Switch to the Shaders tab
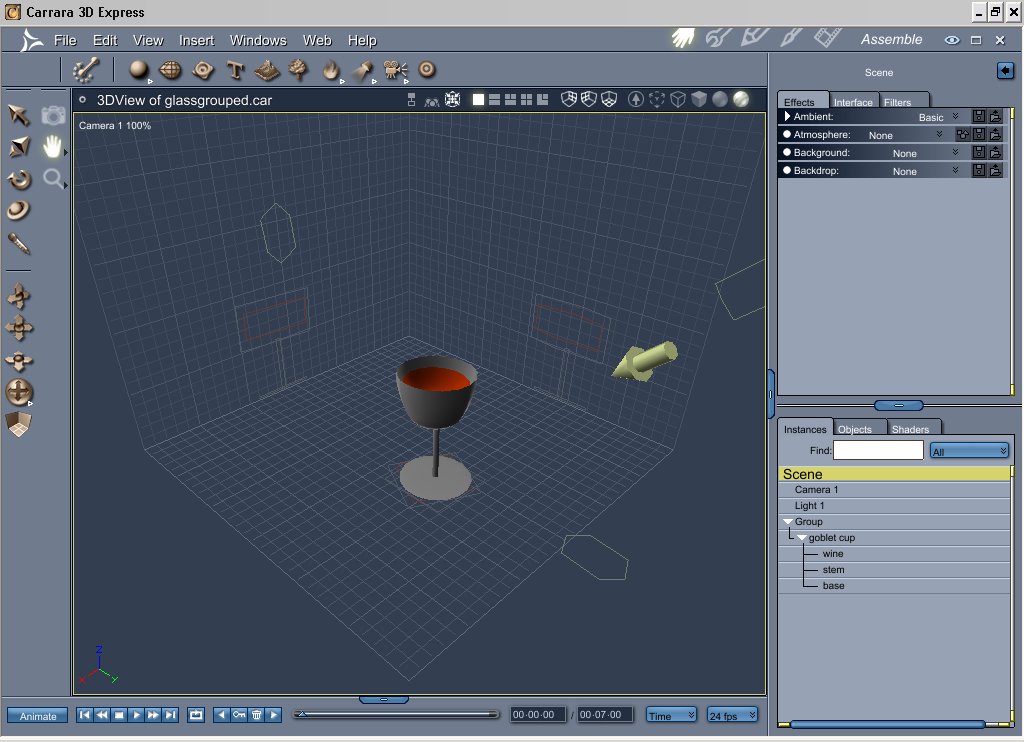This screenshot has width=1024, height=742. 910,429
